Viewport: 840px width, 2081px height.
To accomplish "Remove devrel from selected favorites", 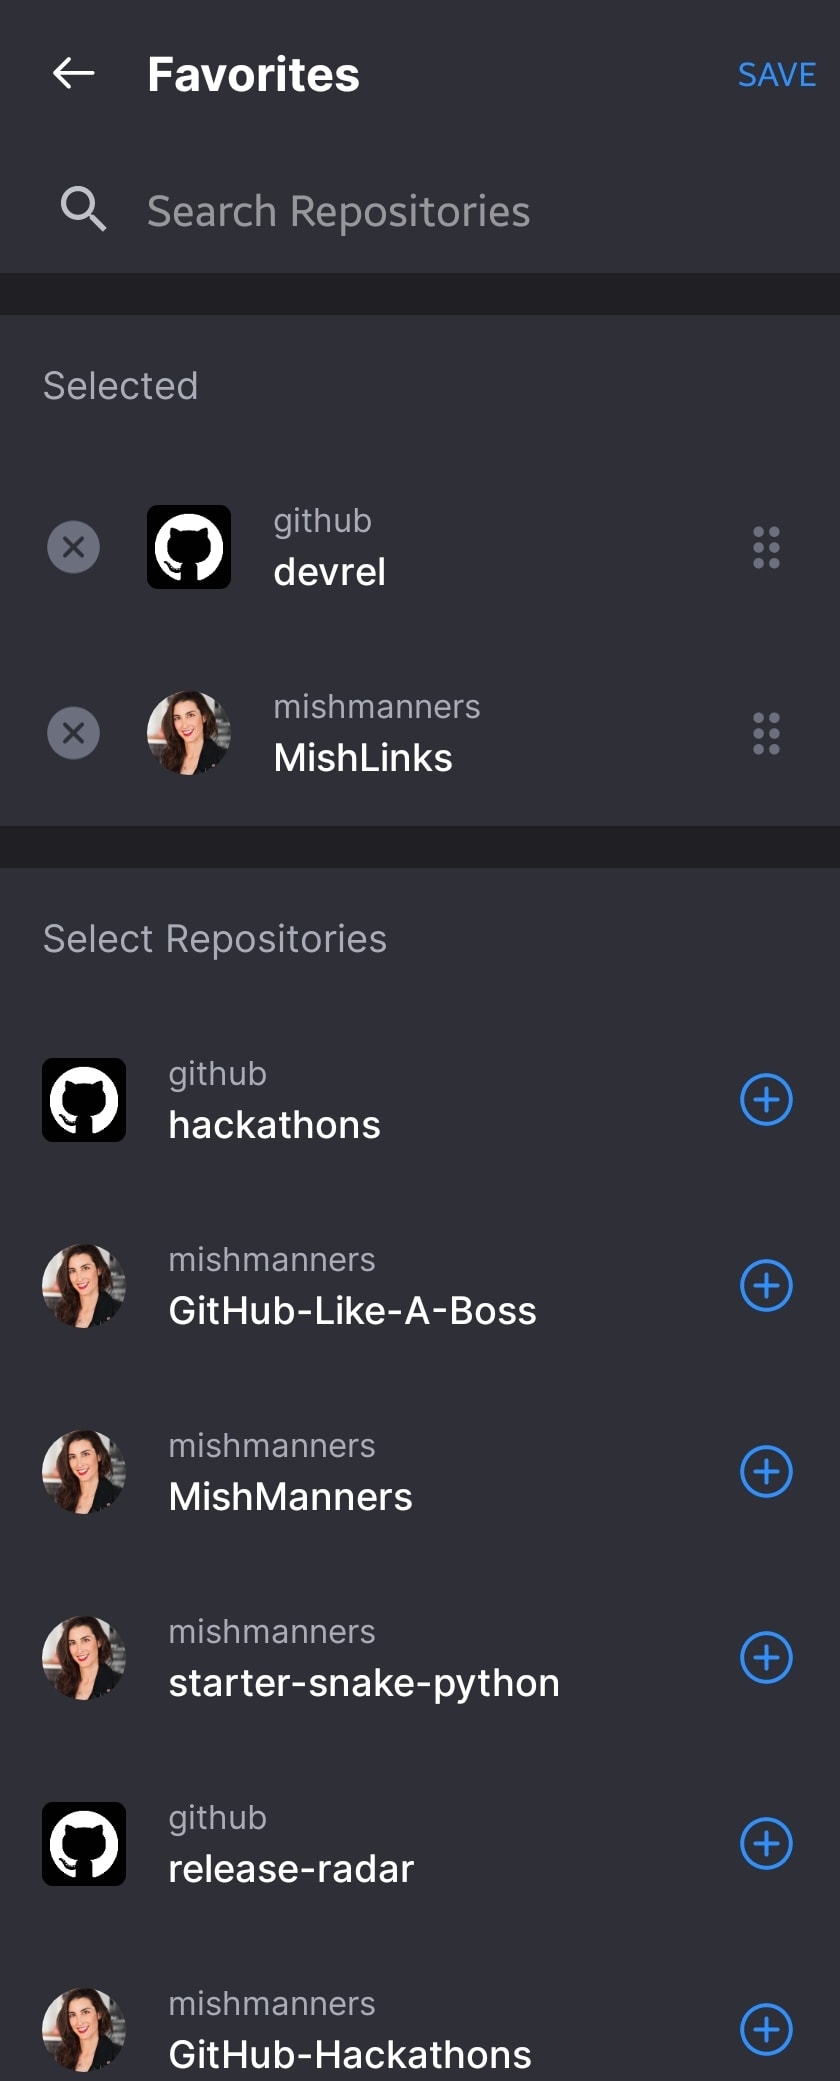I will 74,547.
